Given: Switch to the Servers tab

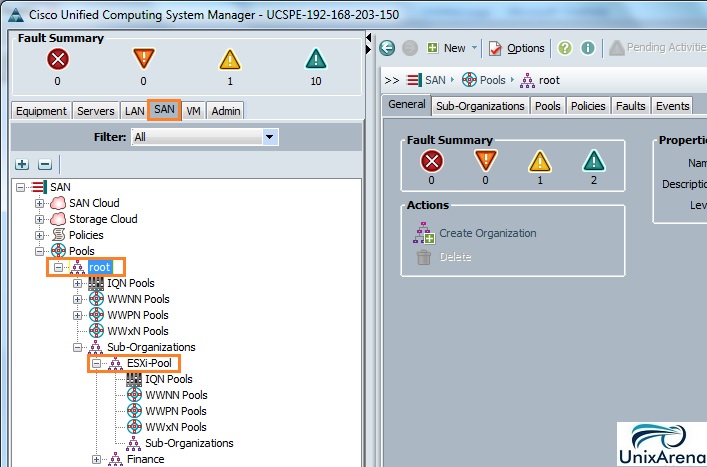Looking at the screenshot, I should tap(96, 111).
